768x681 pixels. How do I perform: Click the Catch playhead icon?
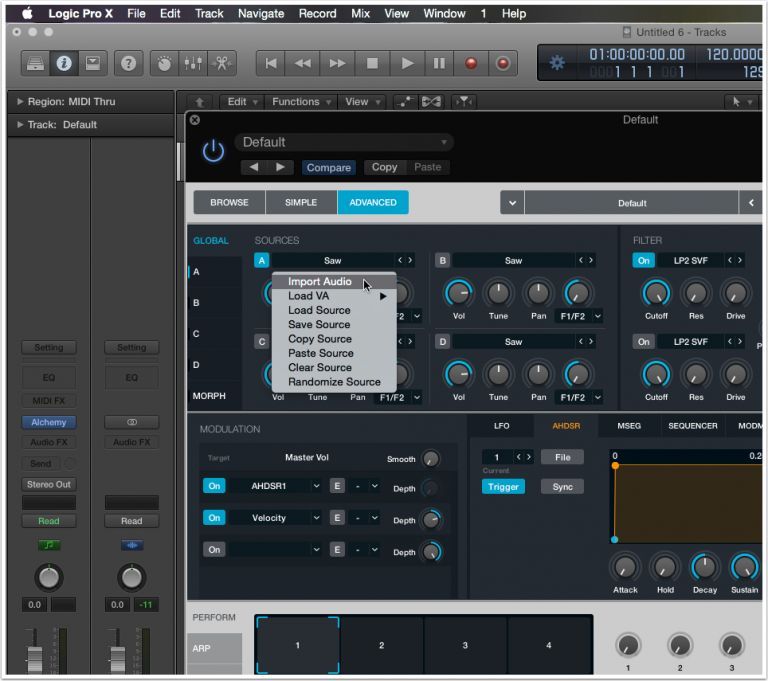click(x=463, y=102)
